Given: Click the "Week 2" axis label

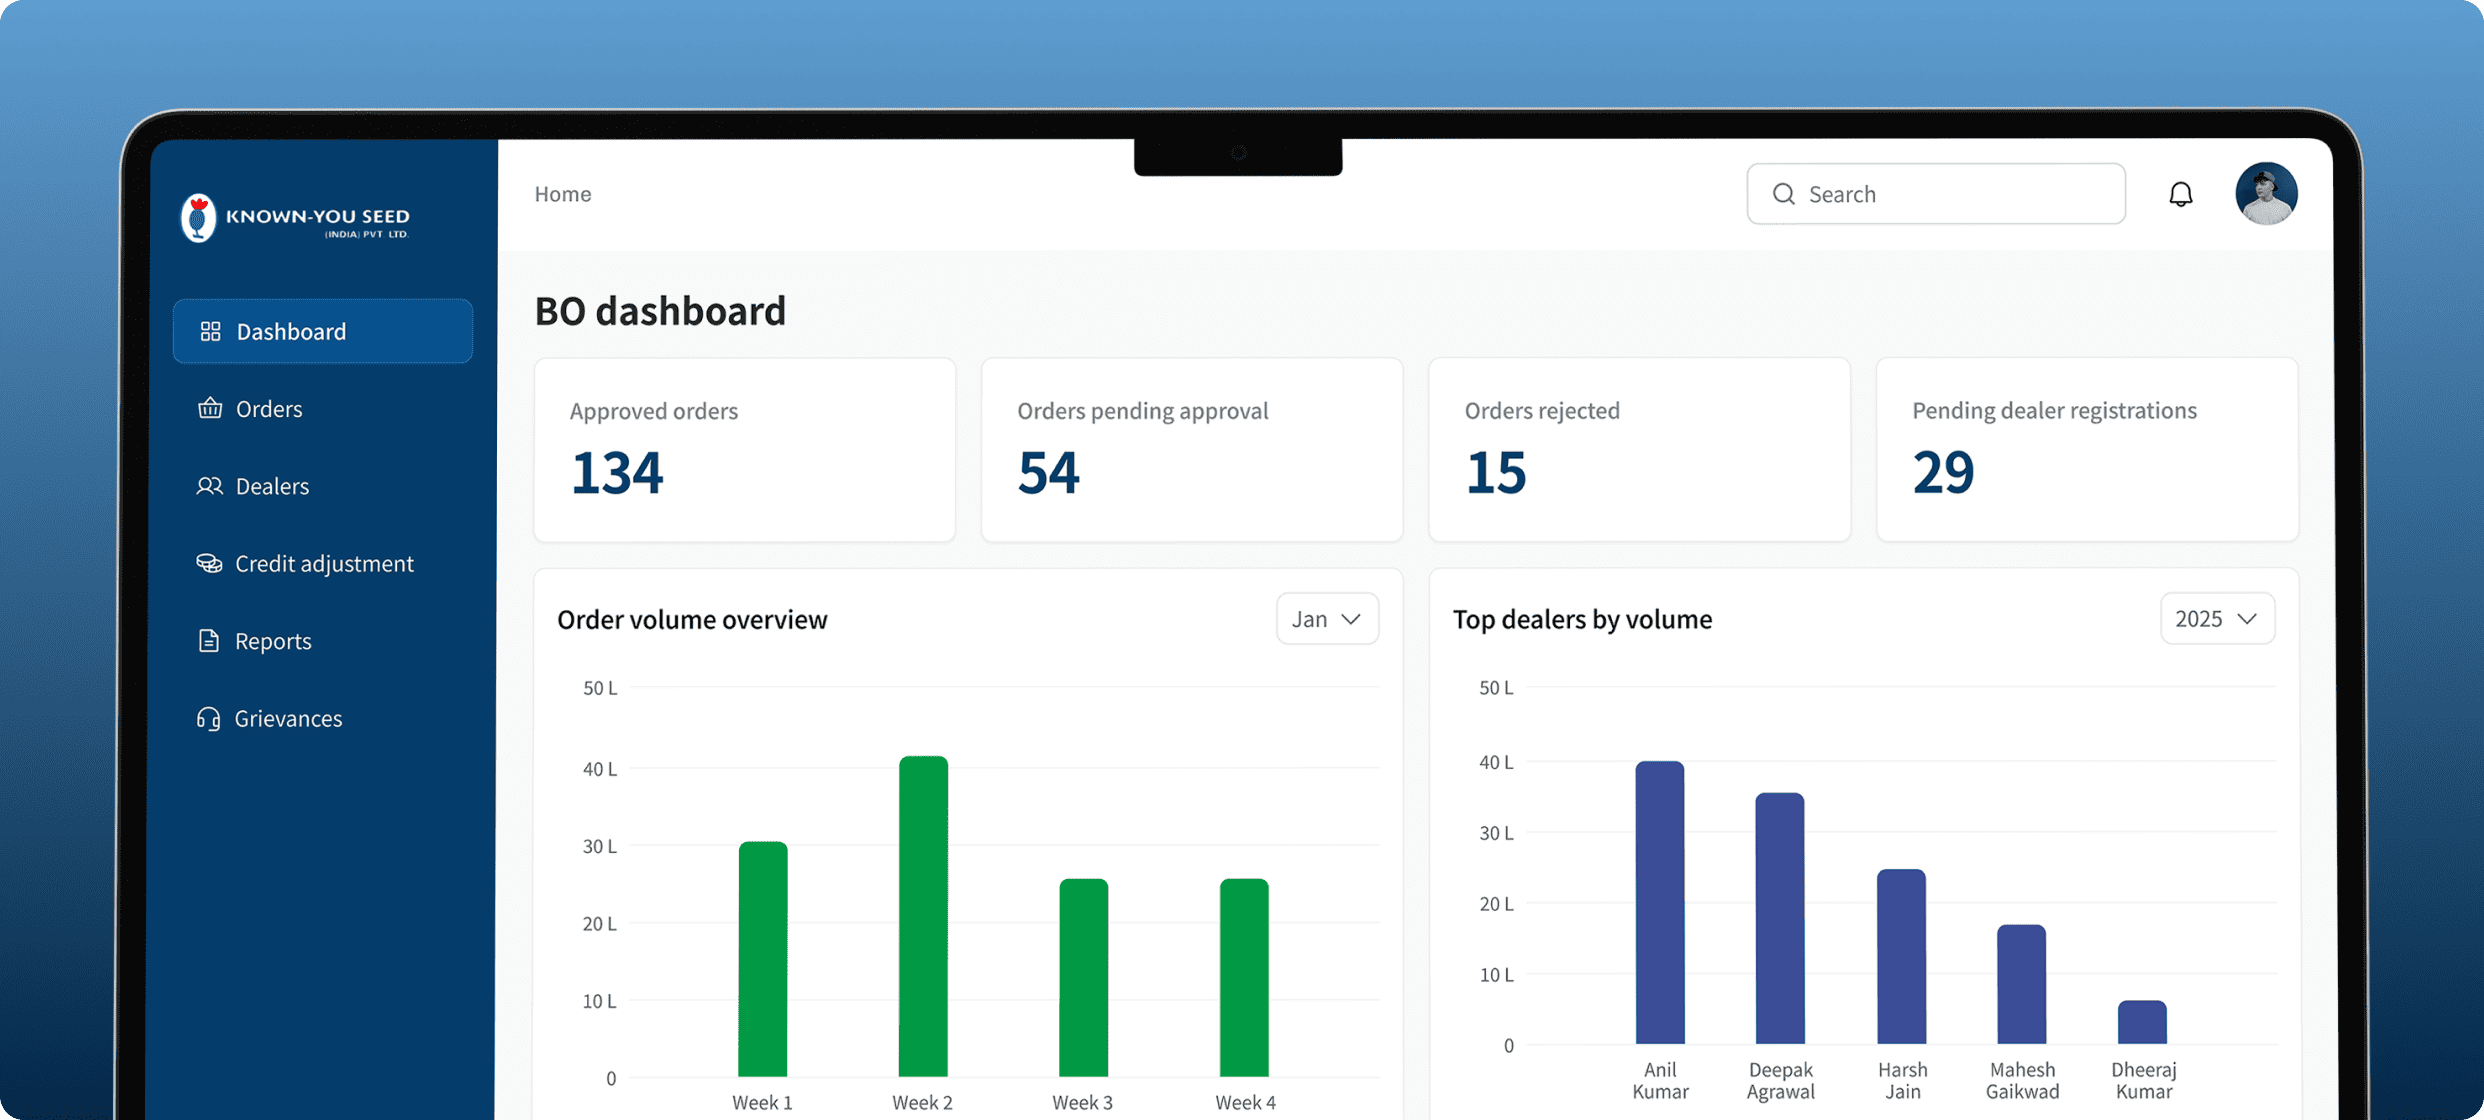Looking at the screenshot, I should 922,1103.
